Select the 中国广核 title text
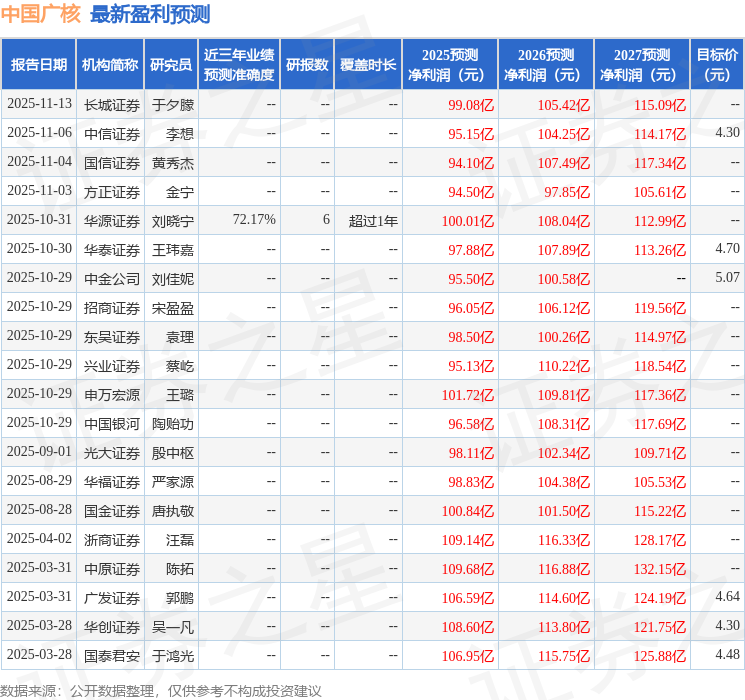This screenshot has width=745, height=700. coord(41,14)
